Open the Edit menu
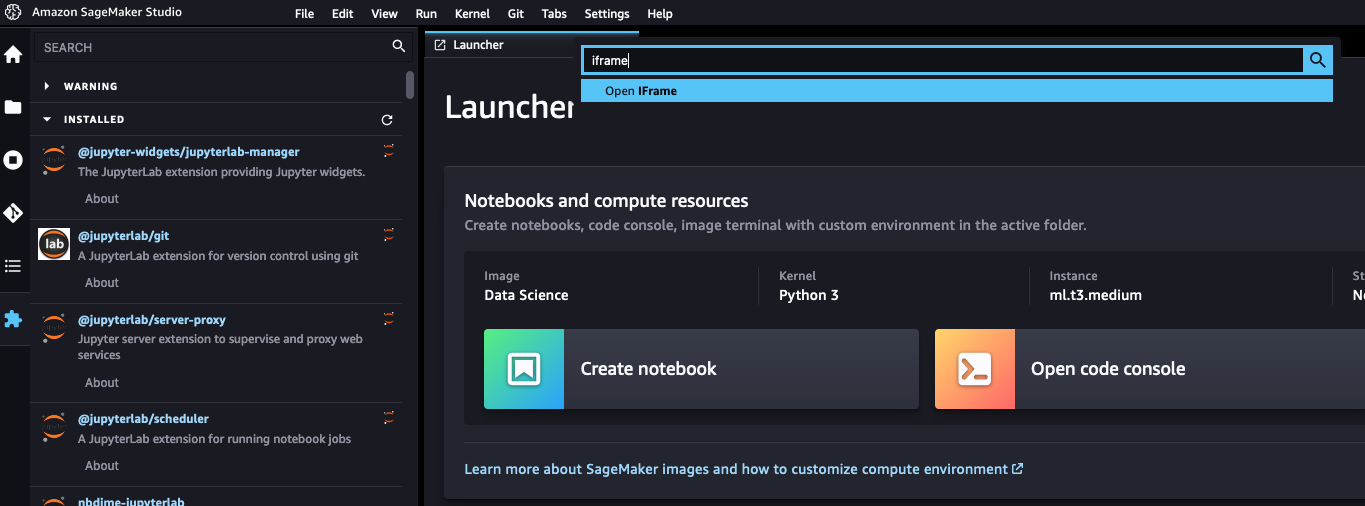The height and width of the screenshot is (506, 1365). click(343, 14)
